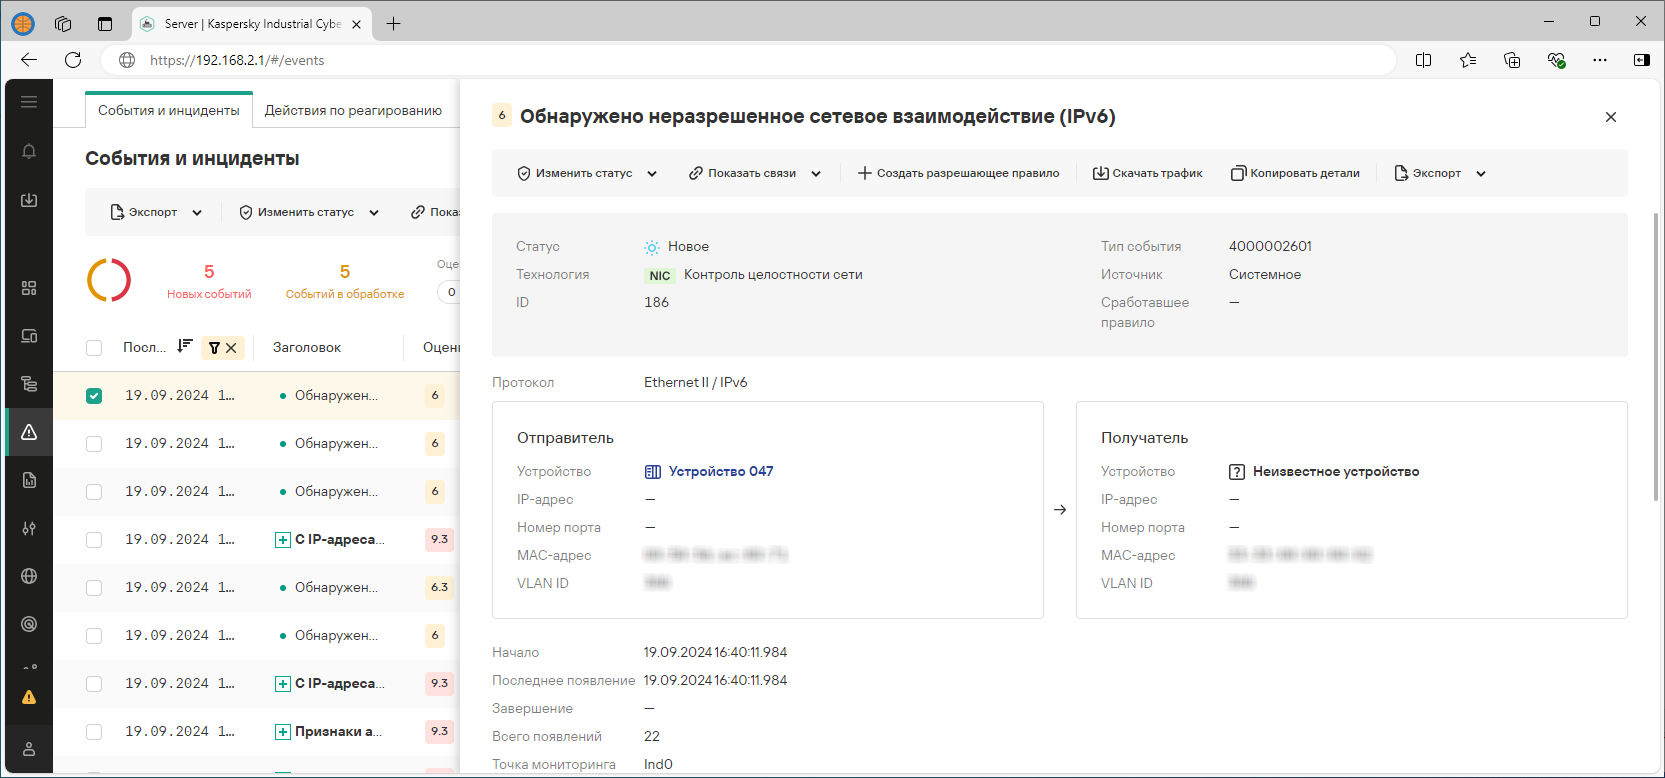
Task: Click the sort order icon in date column
Action: pyautogui.click(x=185, y=346)
